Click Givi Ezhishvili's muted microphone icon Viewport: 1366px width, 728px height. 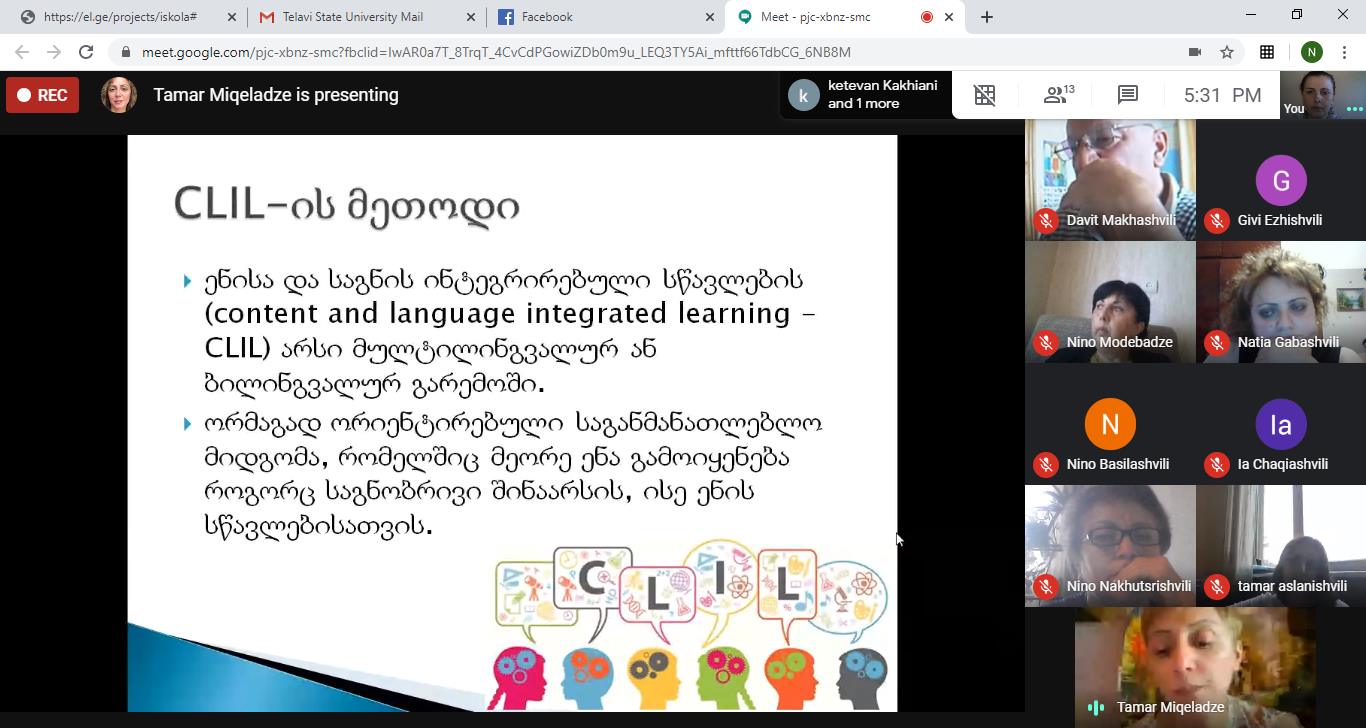click(x=1217, y=220)
